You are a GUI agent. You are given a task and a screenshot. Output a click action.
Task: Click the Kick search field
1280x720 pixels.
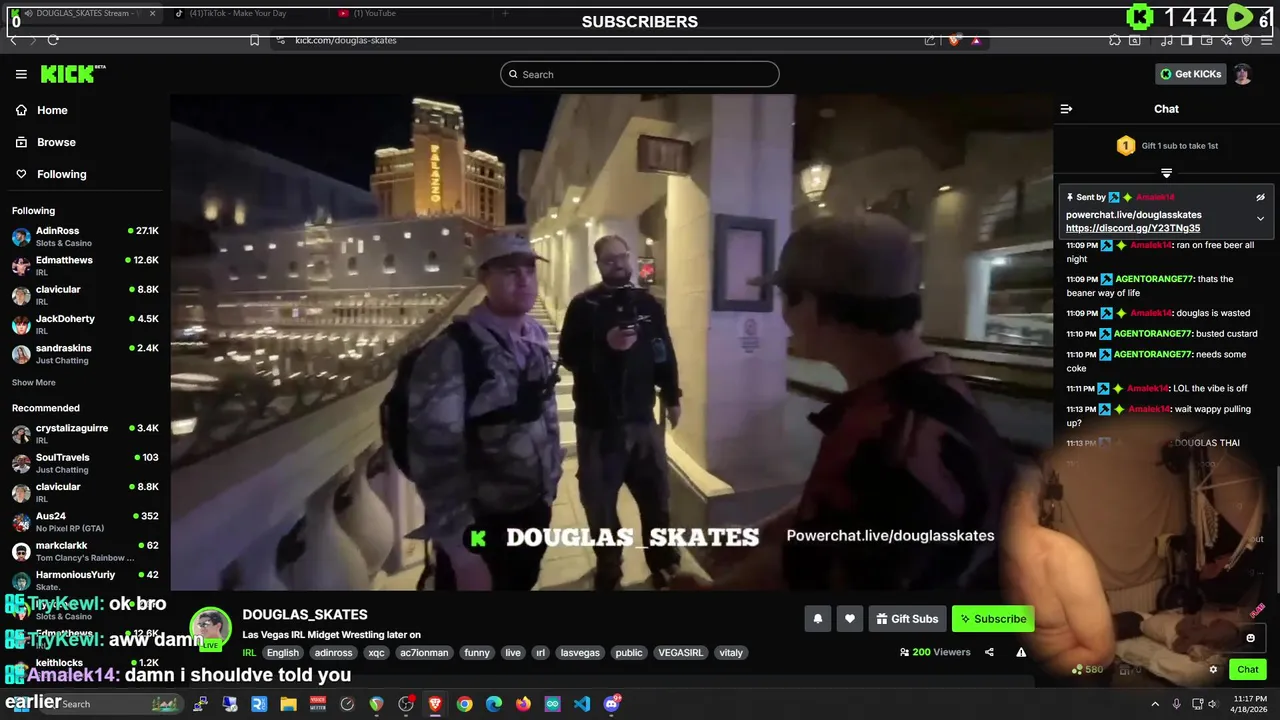640,74
